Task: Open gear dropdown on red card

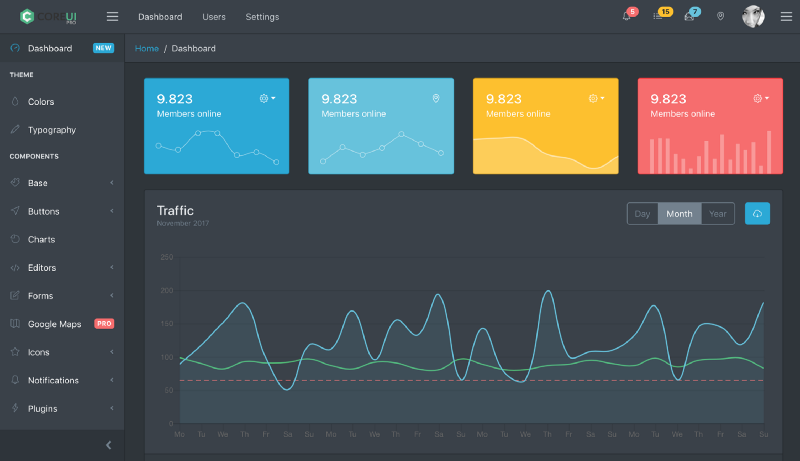Action: click(x=761, y=98)
